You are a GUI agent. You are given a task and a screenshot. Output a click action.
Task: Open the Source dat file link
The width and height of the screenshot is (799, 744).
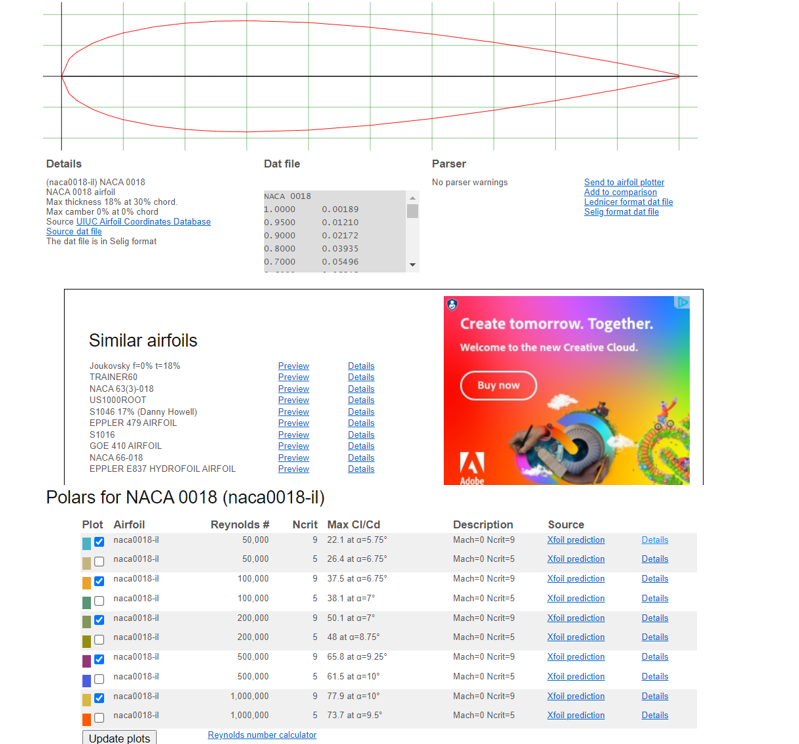point(74,231)
